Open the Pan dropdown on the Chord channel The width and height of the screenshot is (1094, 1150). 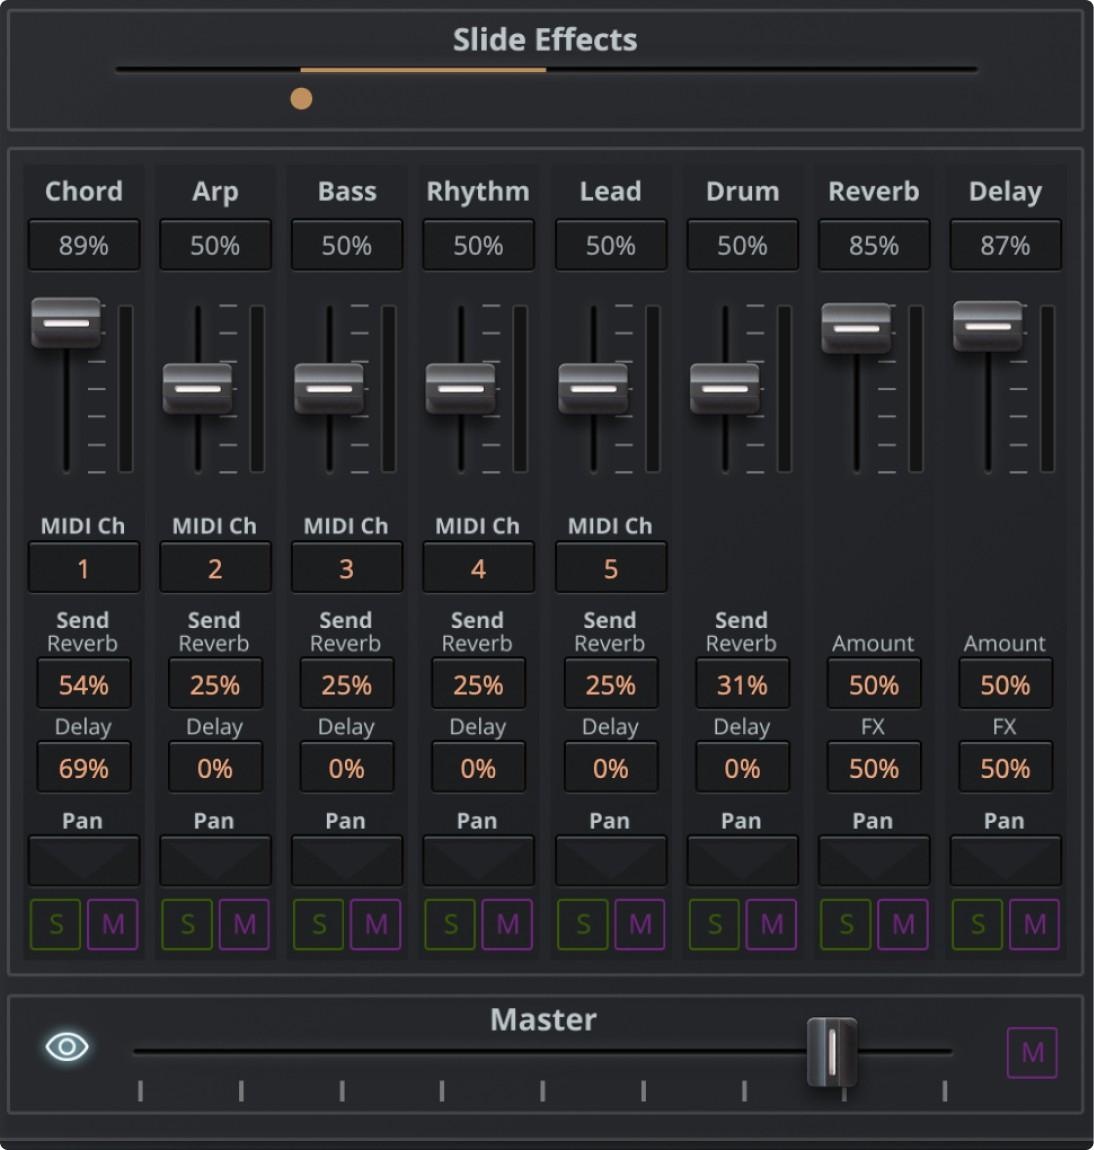click(x=84, y=859)
